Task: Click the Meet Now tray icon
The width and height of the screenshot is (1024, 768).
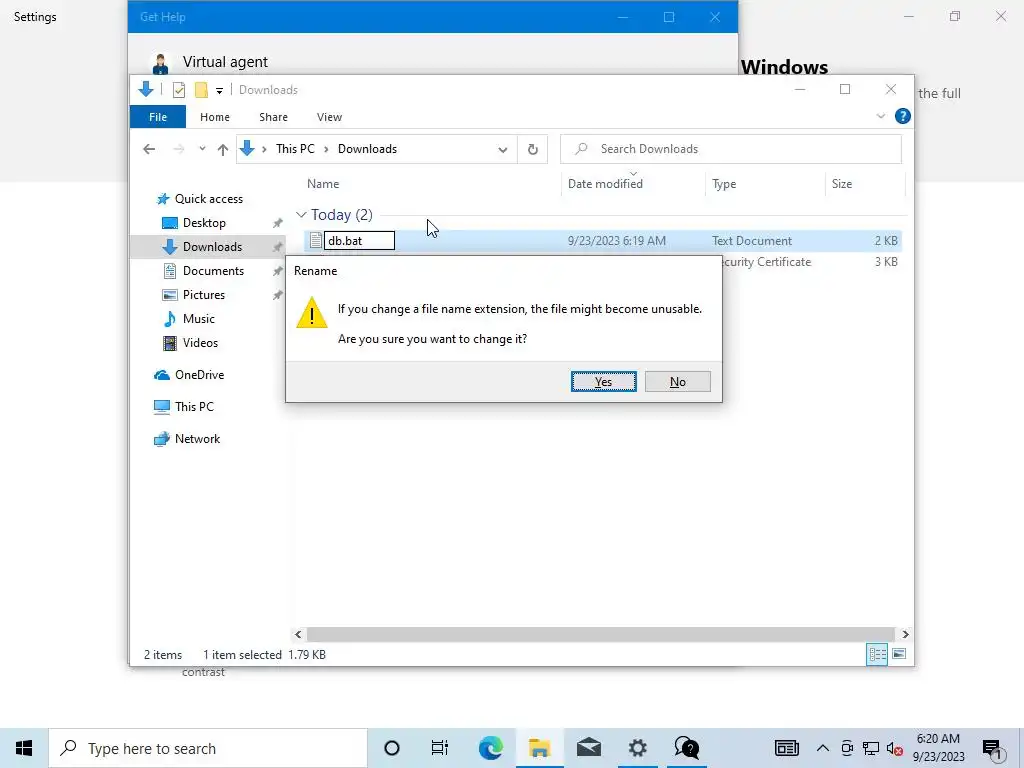Action: [847, 748]
